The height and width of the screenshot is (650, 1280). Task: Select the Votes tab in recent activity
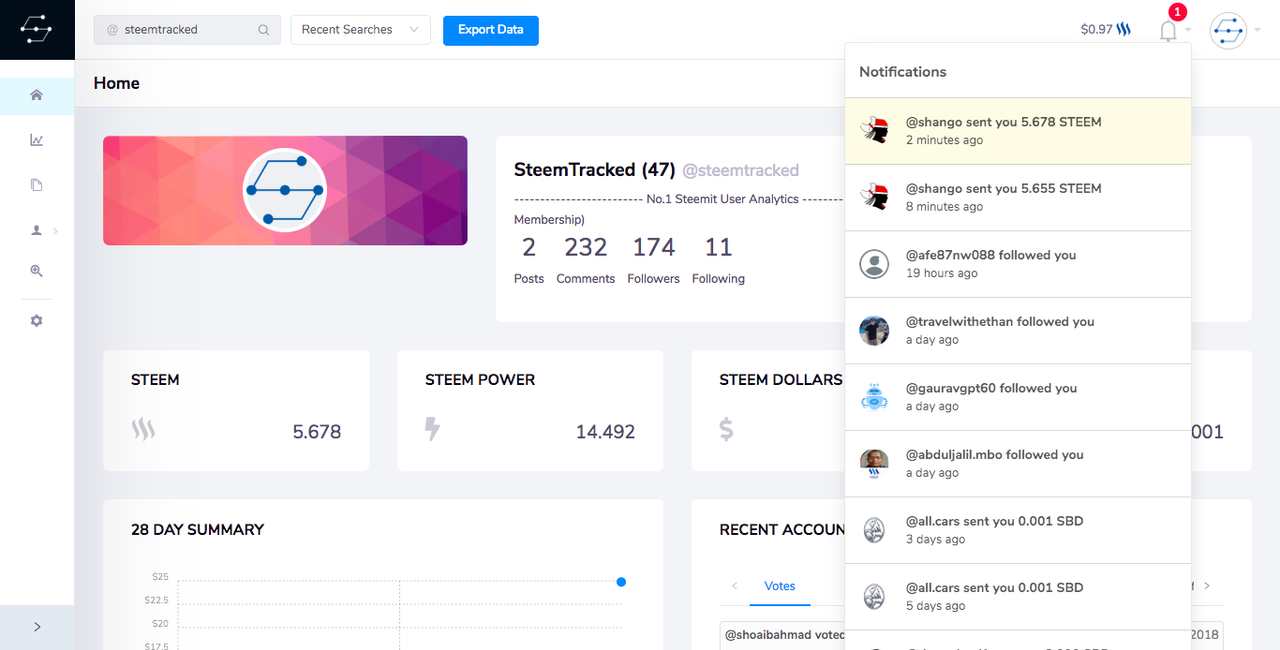[x=780, y=586]
